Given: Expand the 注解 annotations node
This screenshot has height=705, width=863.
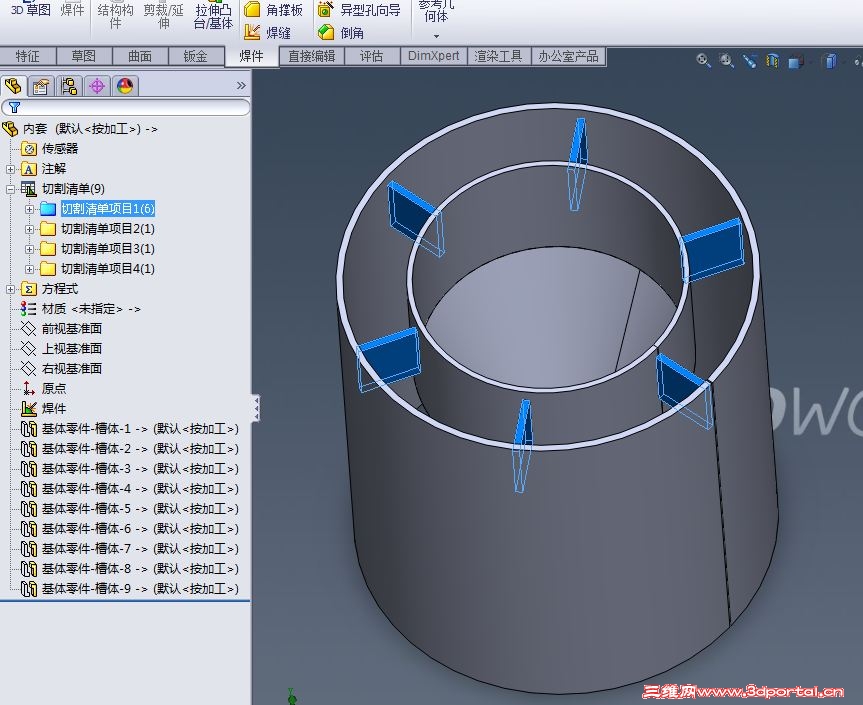Looking at the screenshot, I should (x=11, y=169).
